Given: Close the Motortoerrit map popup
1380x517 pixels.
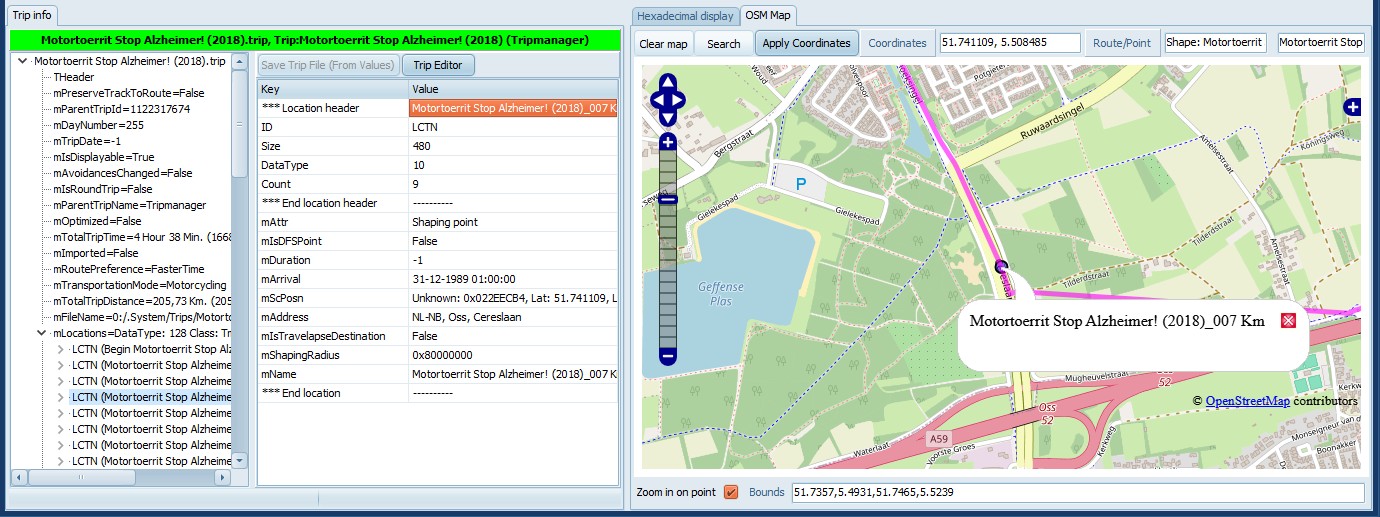Looking at the screenshot, I should tap(1288, 320).
